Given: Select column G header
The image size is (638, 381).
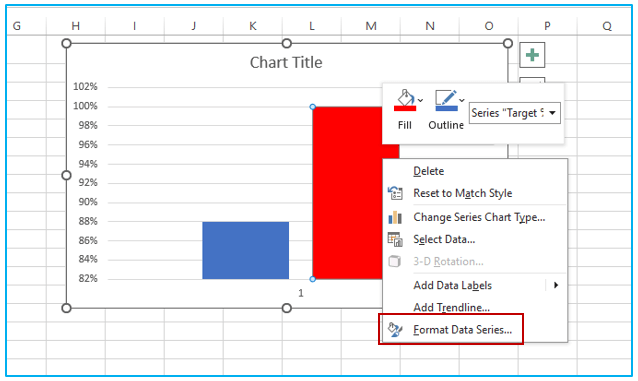Looking at the screenshot, I should coord(17,26).
